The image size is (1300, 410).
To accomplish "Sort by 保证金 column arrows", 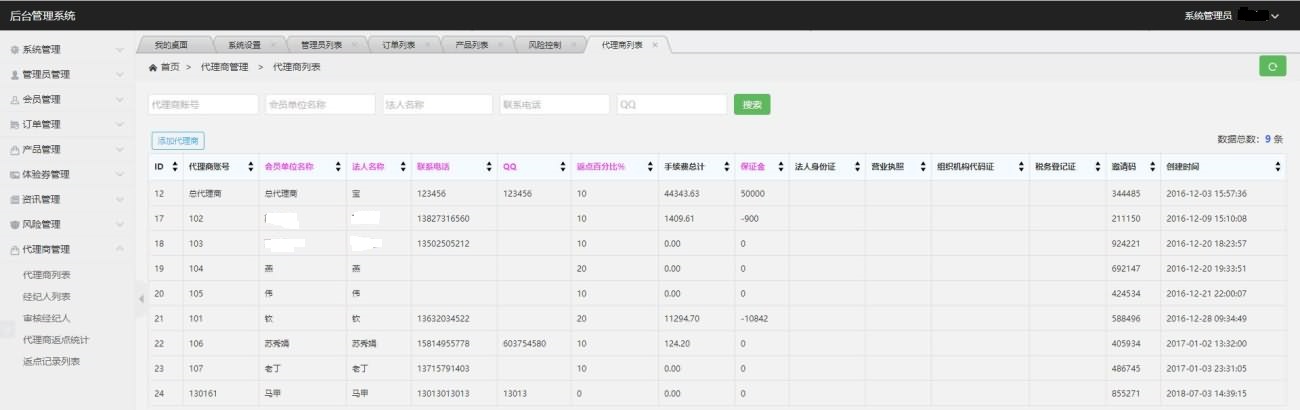I will (780, 166).
